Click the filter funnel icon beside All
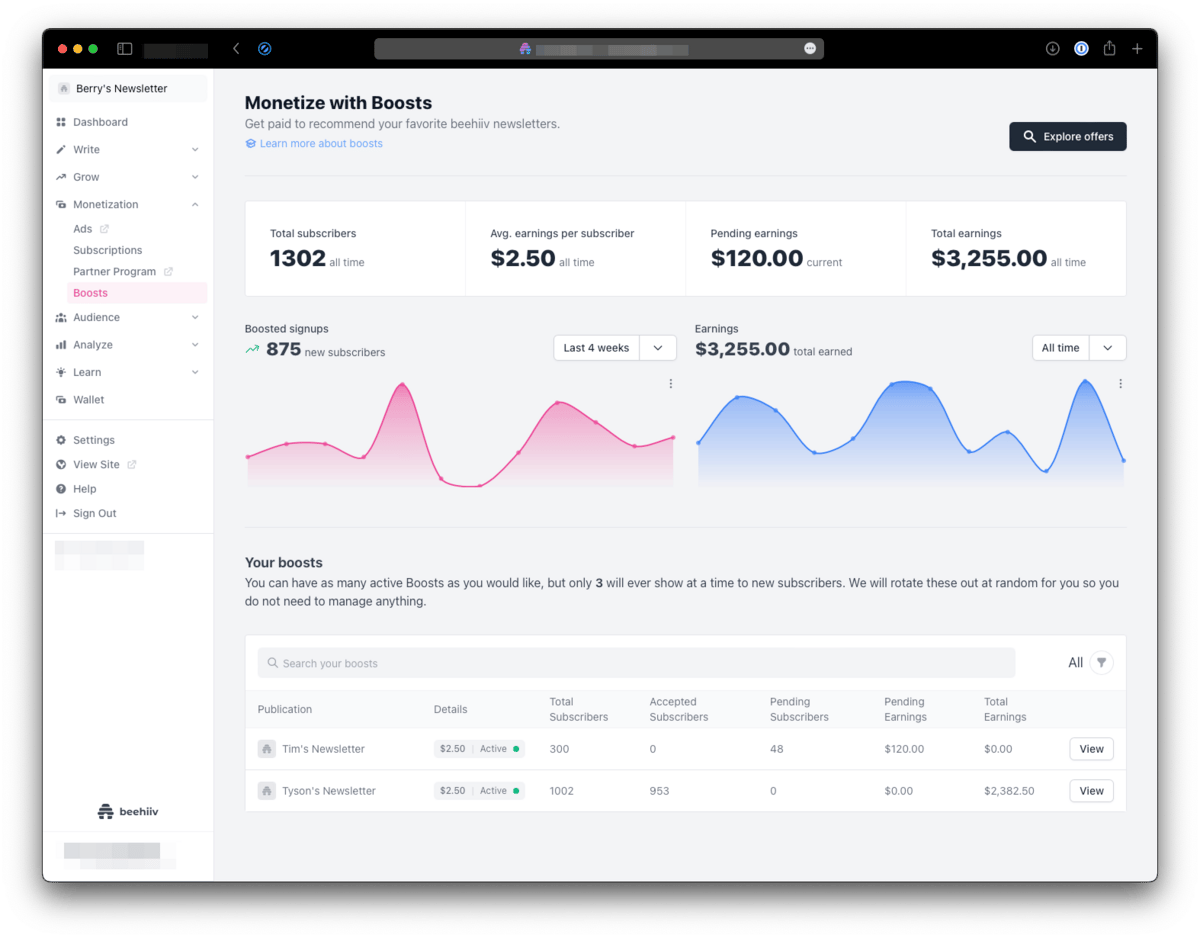 pyautogui.click(x=1101, y=662)
